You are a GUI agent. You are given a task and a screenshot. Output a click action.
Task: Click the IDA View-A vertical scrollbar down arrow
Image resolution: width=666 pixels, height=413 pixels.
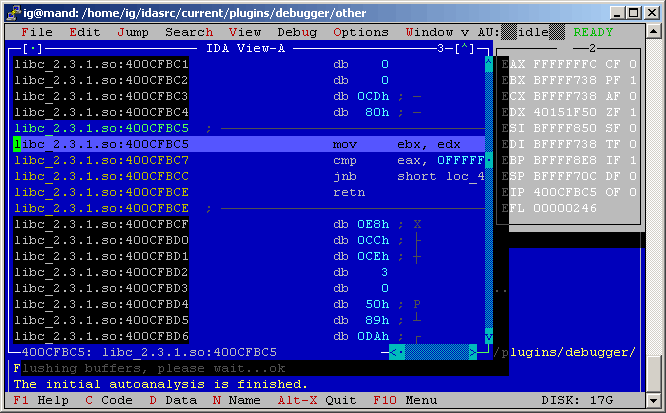pyautogui.click(x=488, y=336)
